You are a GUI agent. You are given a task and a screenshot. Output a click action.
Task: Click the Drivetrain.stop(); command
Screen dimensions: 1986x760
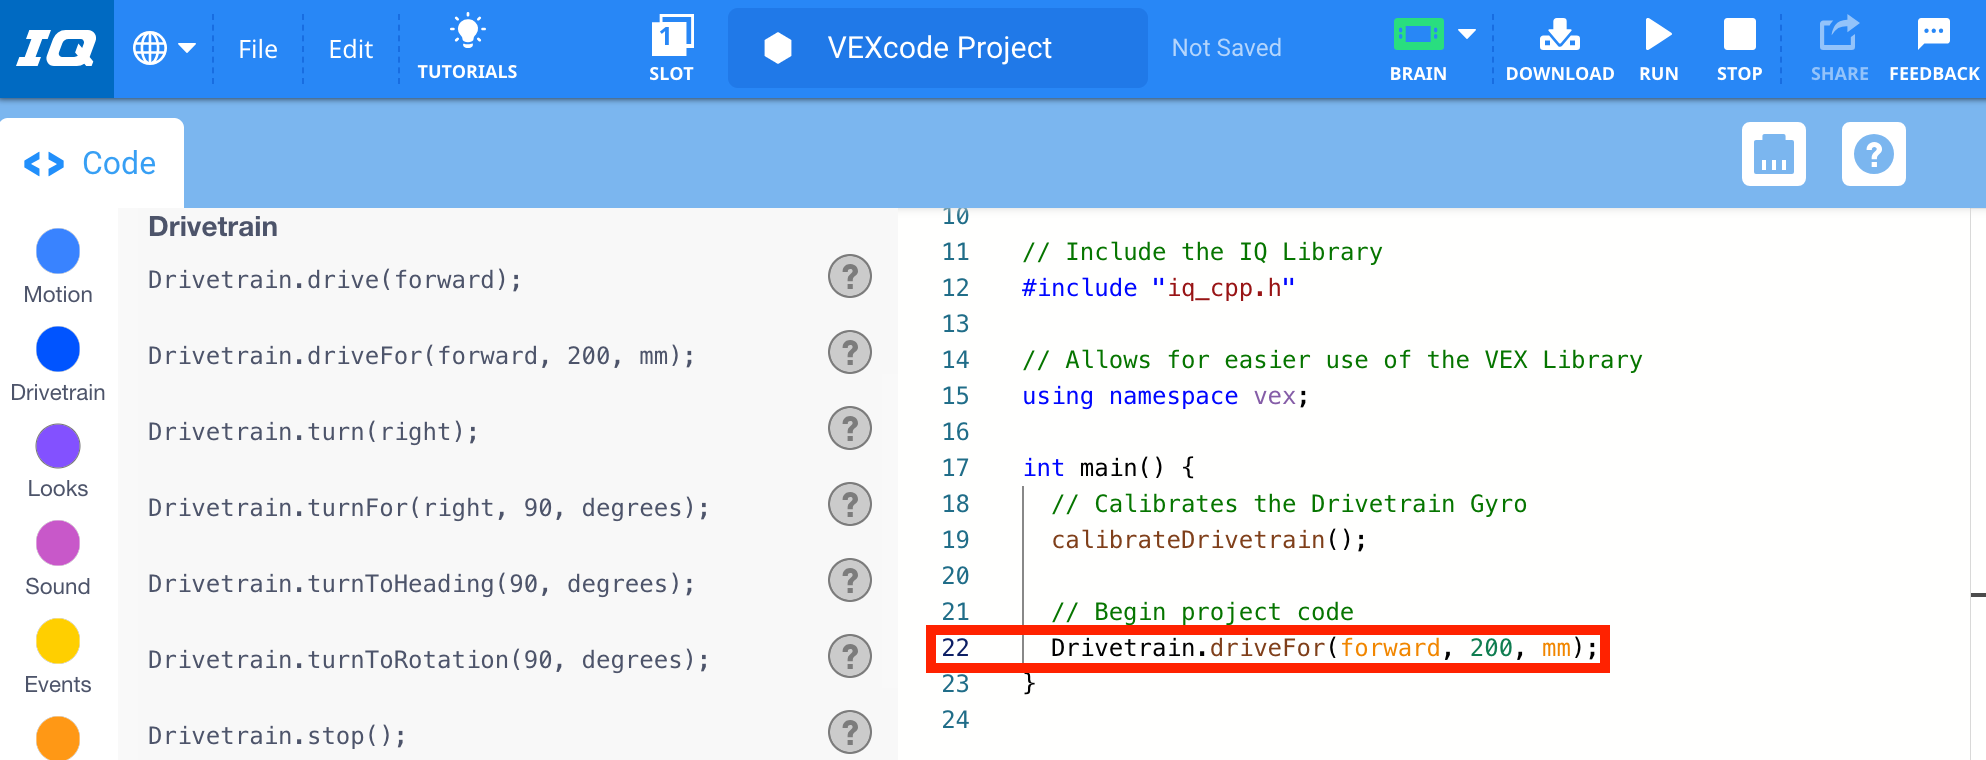tap(277, 736)
